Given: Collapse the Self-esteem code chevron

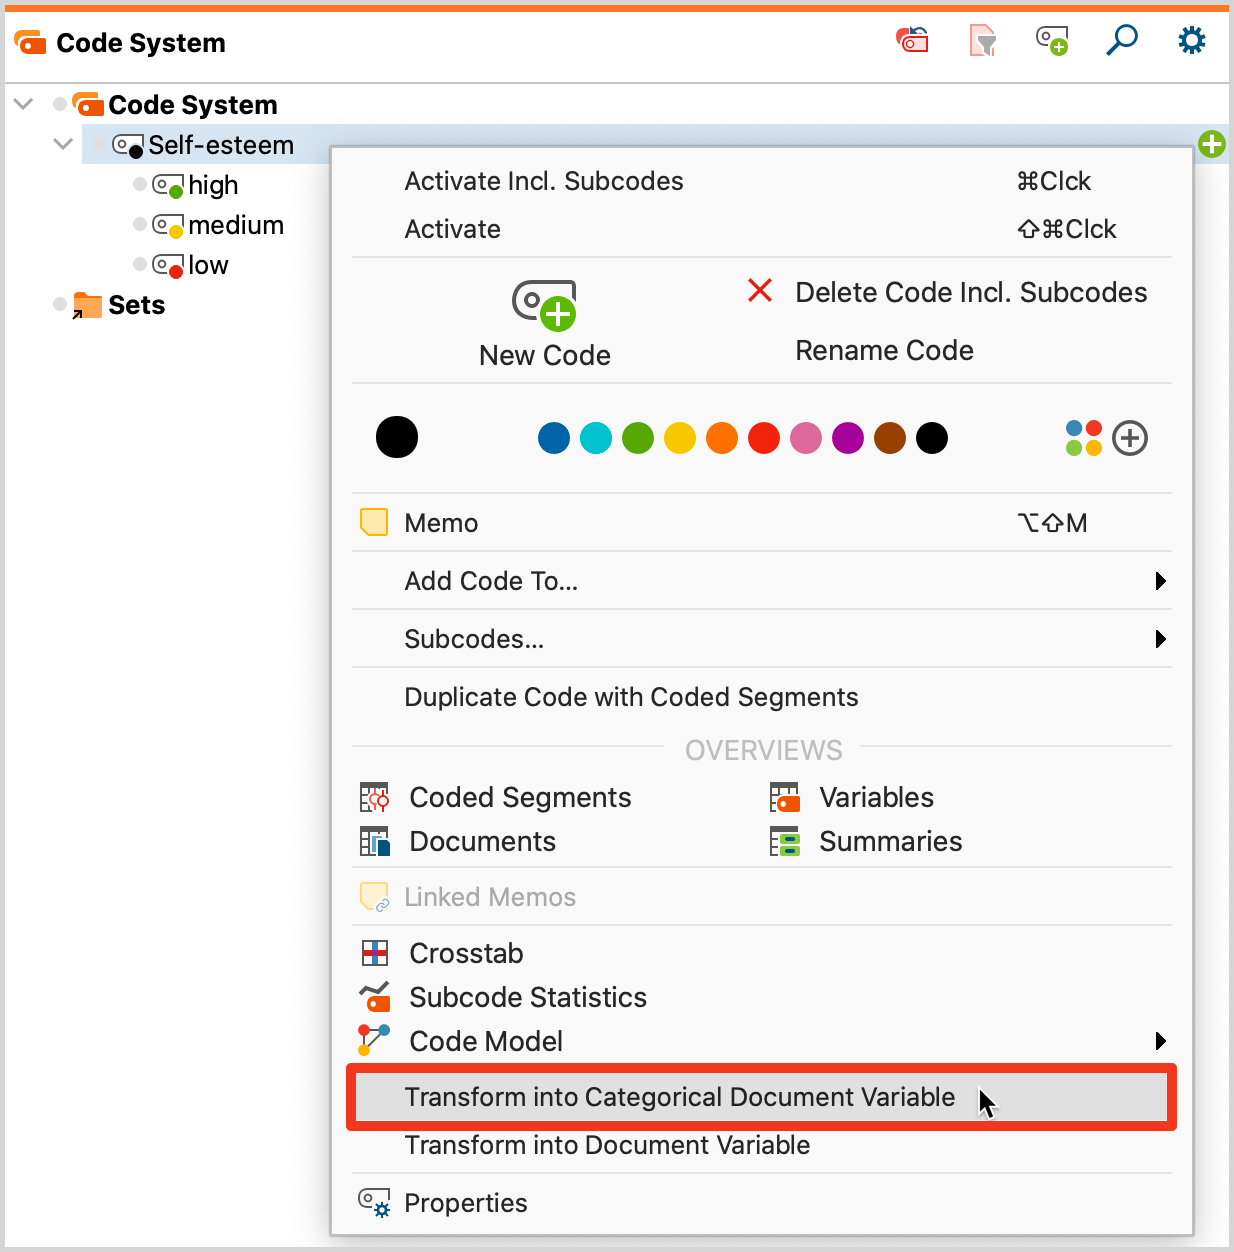Looking at the screenshot, I should [x=62, y=144].
